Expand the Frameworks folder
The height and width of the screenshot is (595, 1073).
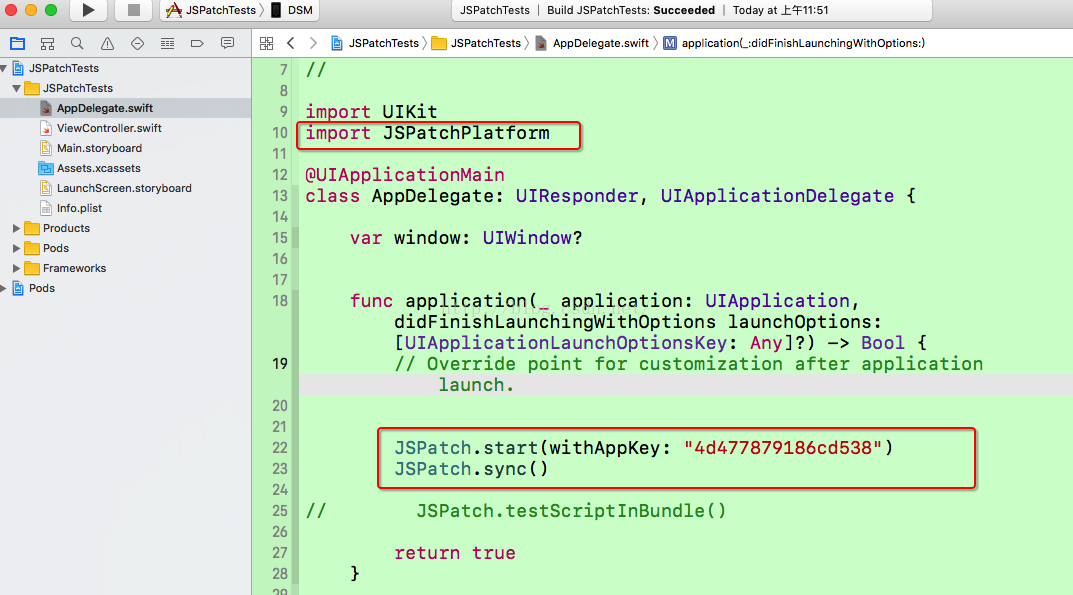[x=16, y=268]
